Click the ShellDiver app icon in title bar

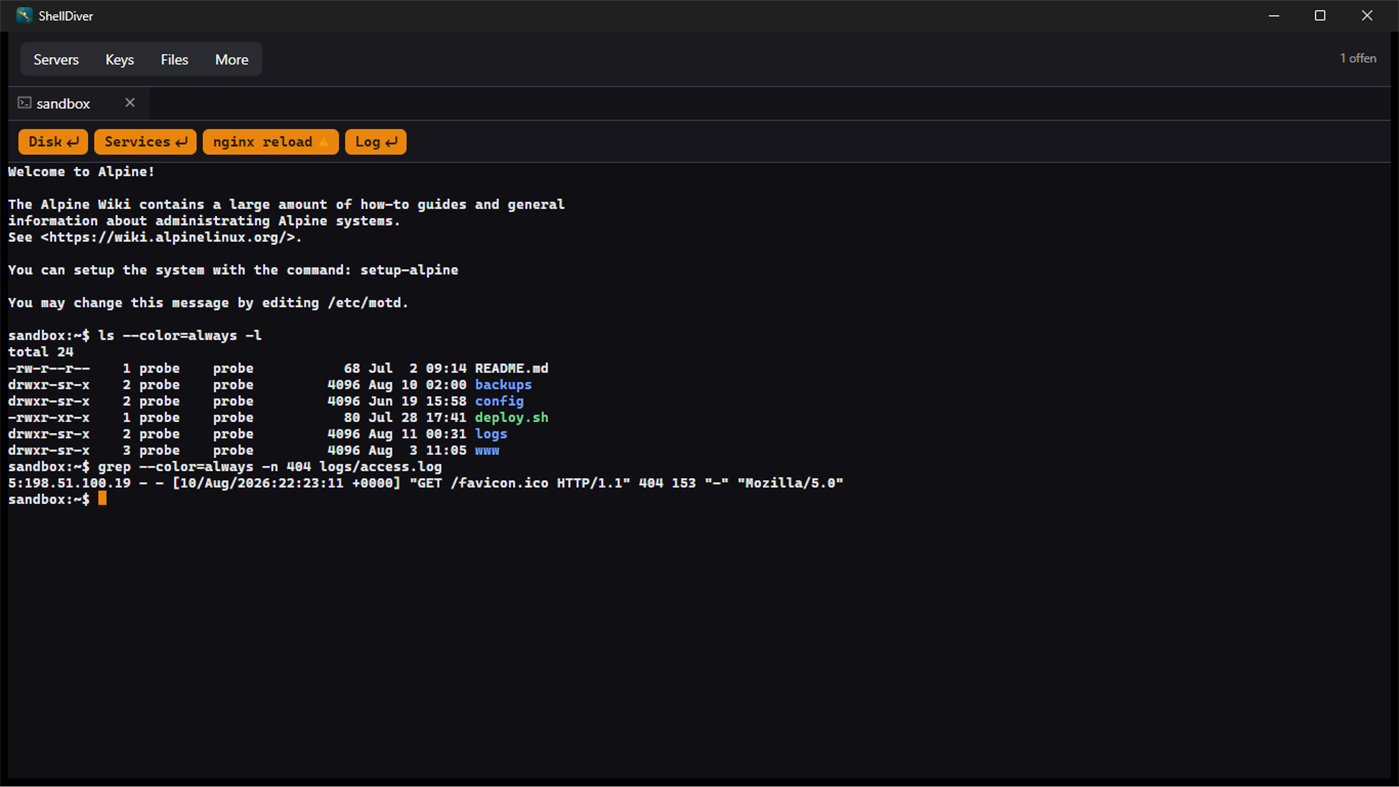24,16
